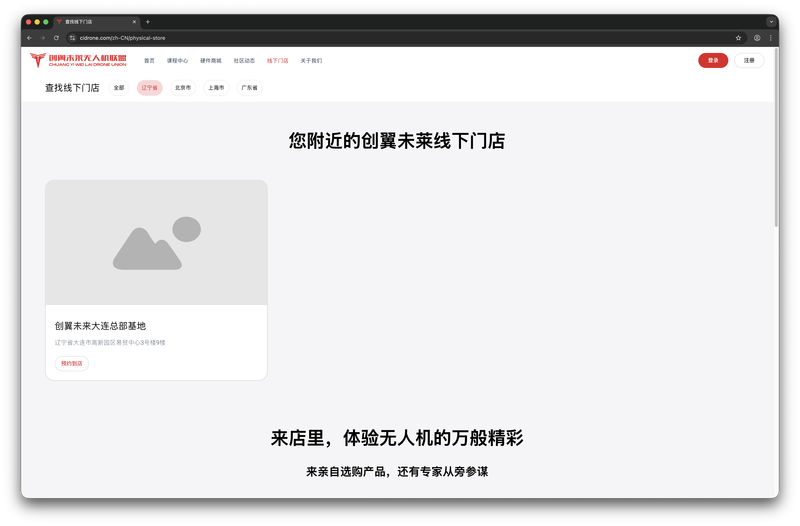The height and width of the screenshot is (526, 800).
Task: Click heading 您附近的创翼未莱线下门店
Action: [x=397, y=141]
